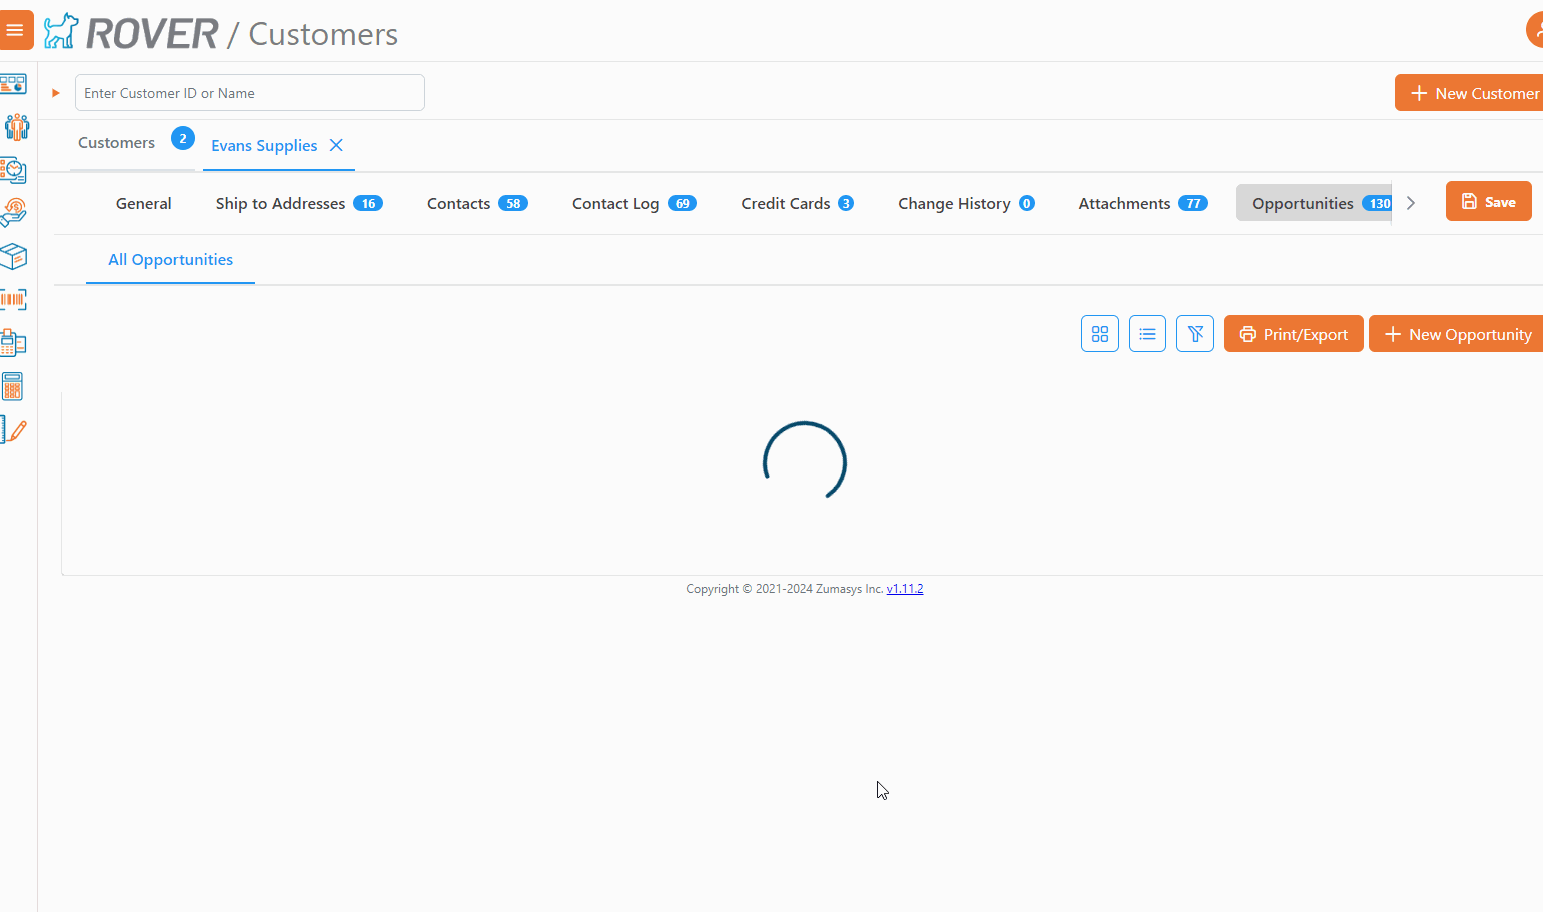1543x912 pixels.
Task: Click the ruler and pencil sidebar icon
Action: coord(14,430)
